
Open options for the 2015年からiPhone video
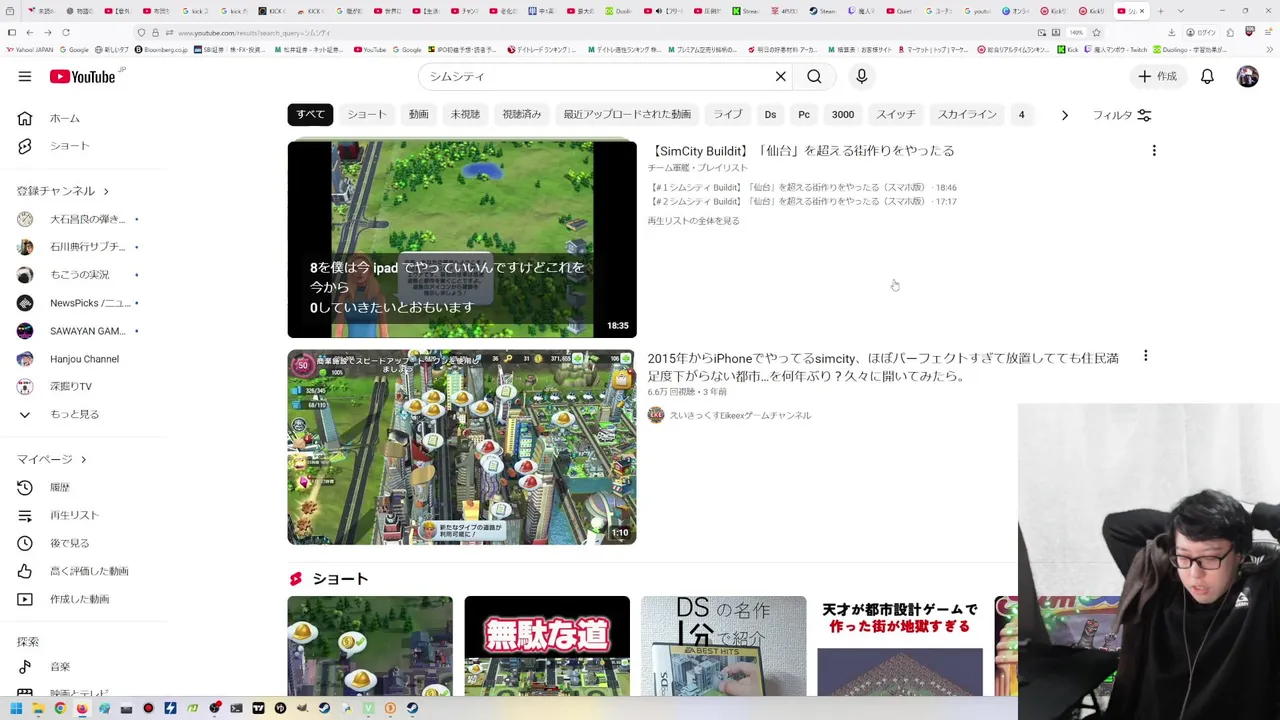(x=1146, y=356)
